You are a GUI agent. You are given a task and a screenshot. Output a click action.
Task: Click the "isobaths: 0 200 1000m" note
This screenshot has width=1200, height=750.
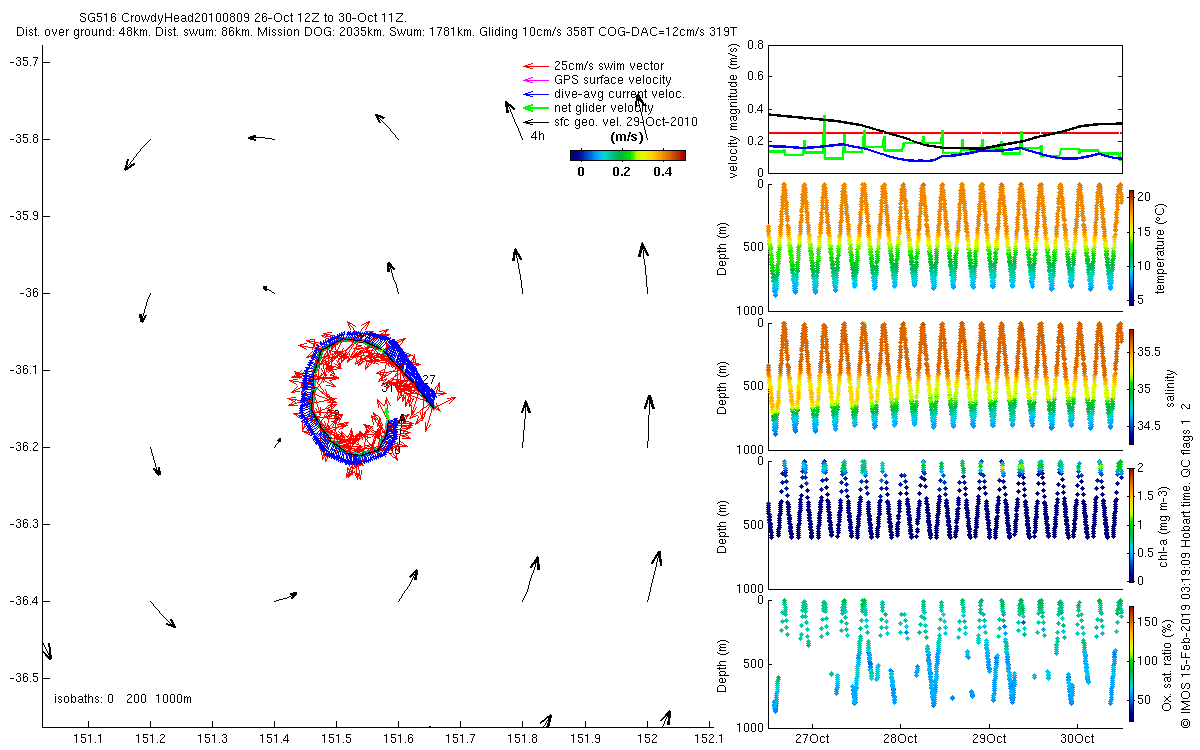click(x=122, y=698)
